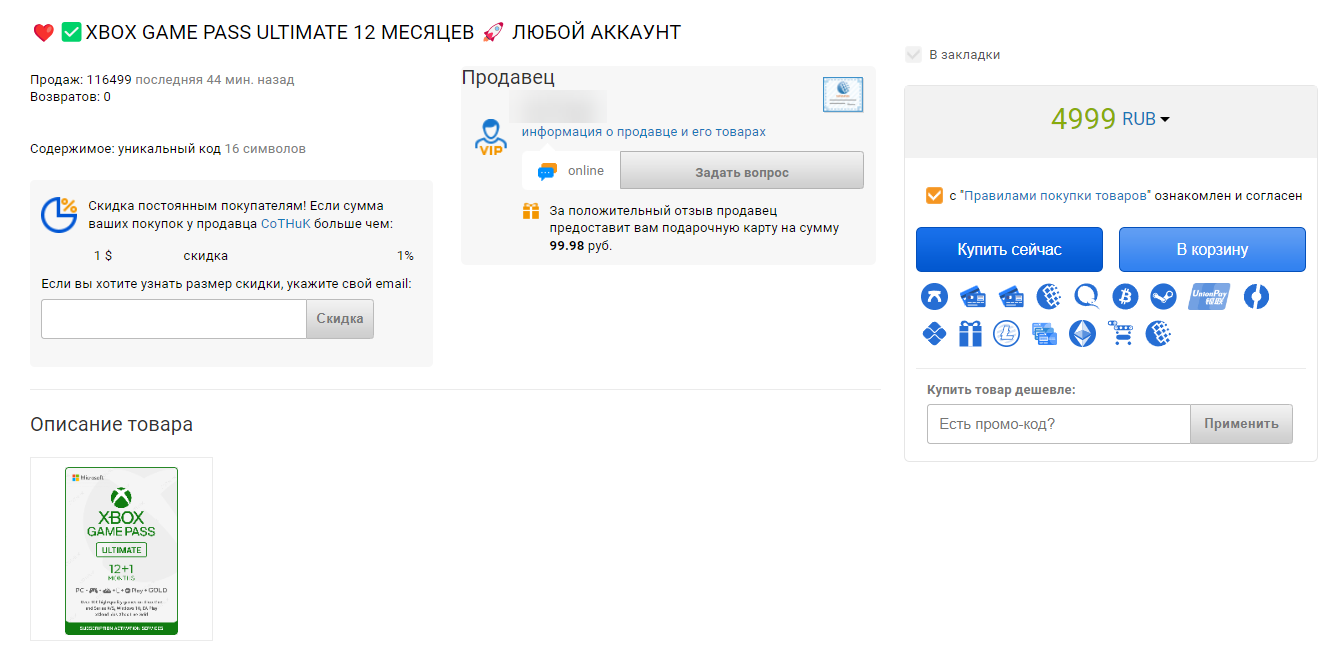Choose the four-diamond clover payment icon
Screen dimensions: 1332x671
click(935, 333)
